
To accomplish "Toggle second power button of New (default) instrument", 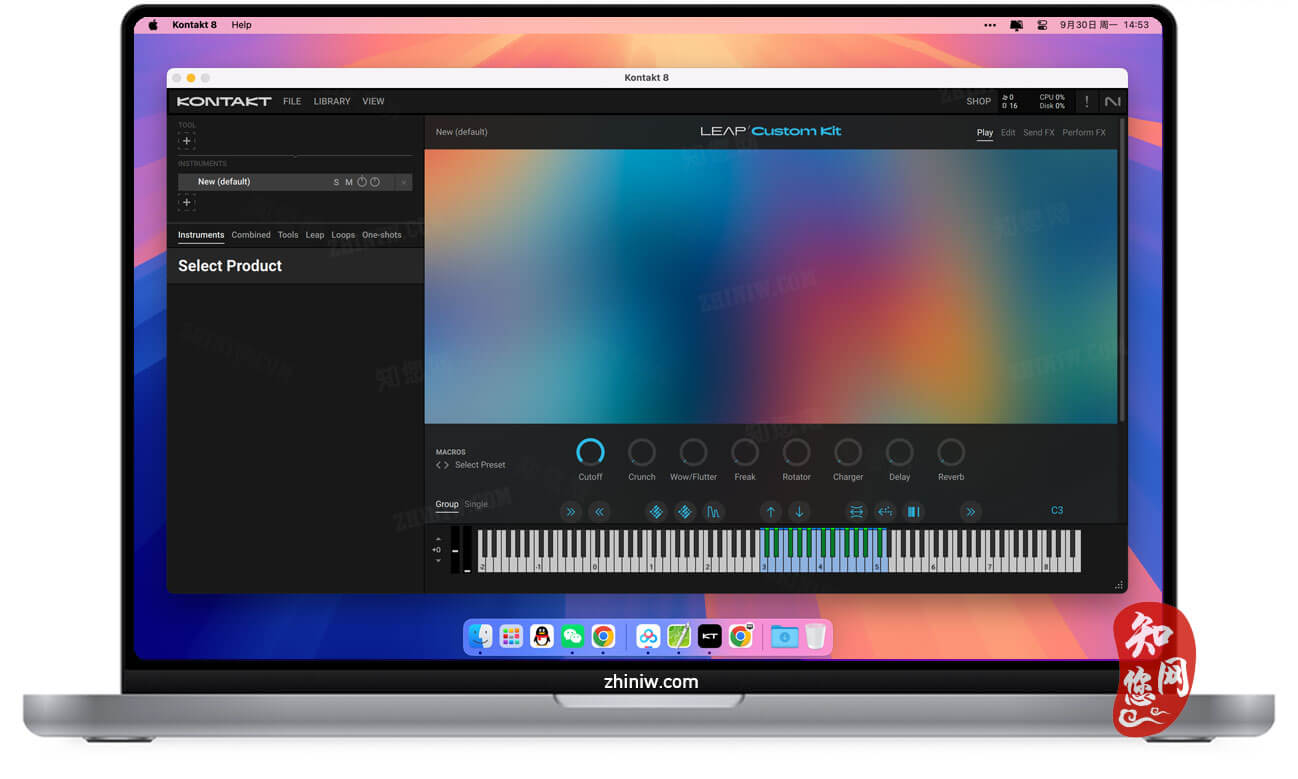I will 375,182.
